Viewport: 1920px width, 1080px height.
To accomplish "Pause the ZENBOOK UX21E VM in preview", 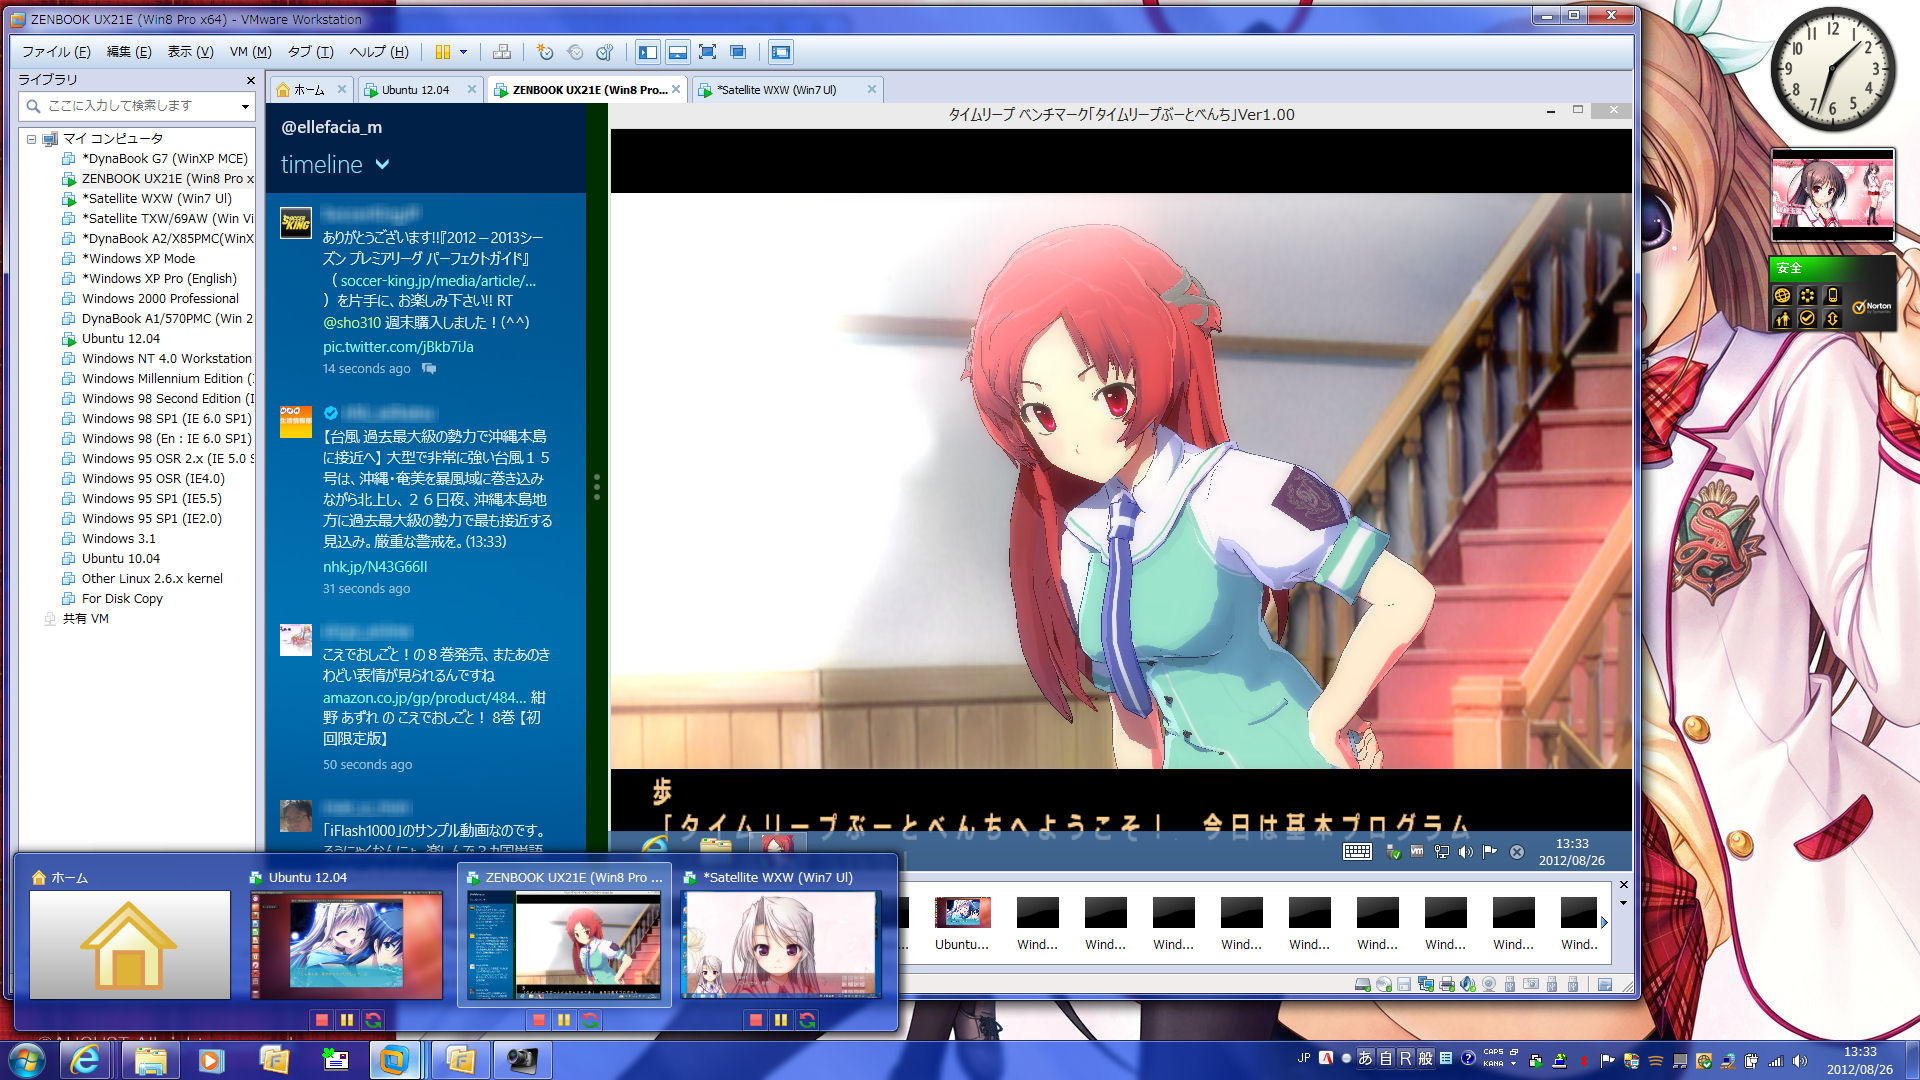I will (564, 1020).
